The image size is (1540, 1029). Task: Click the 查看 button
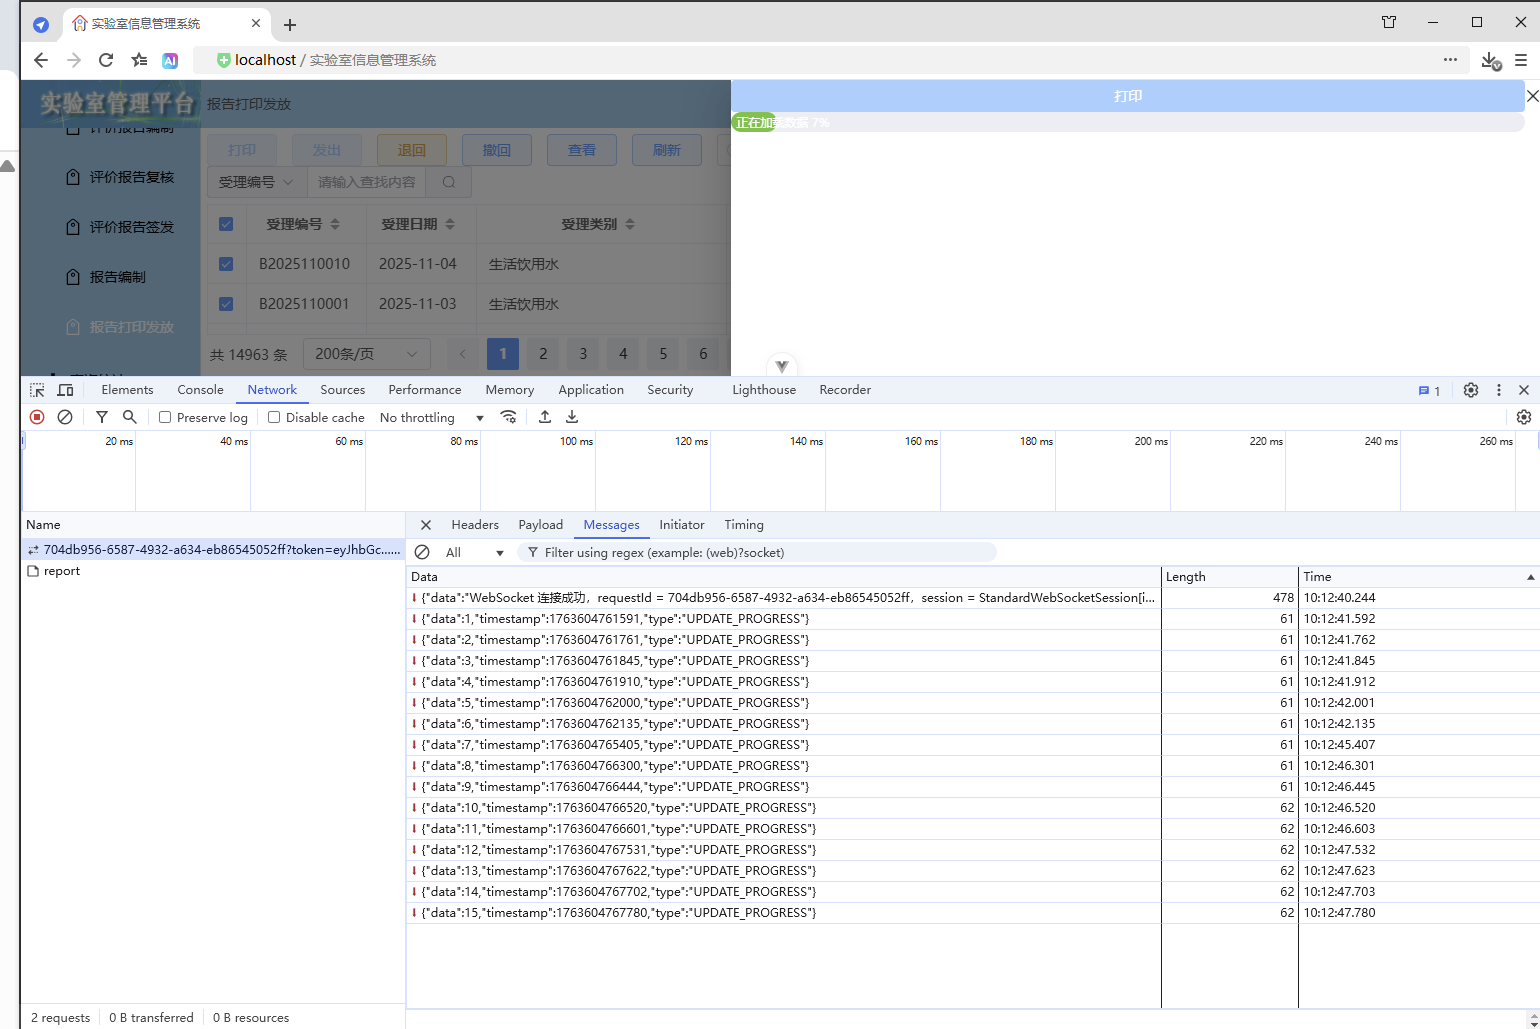[581, 150]
